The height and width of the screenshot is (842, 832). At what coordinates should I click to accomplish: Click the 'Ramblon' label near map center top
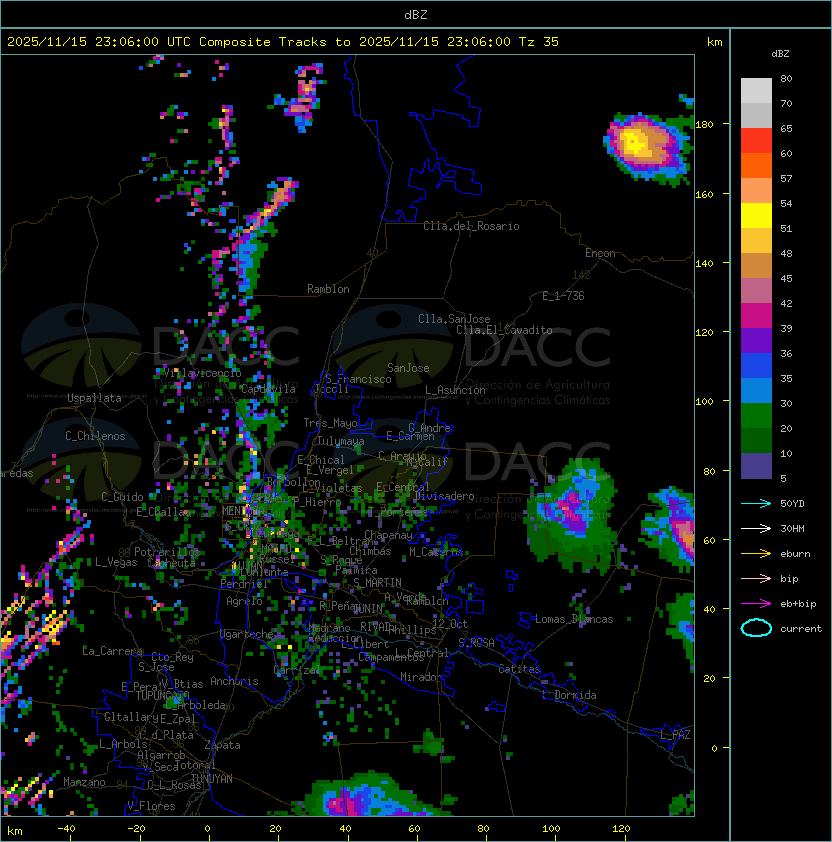328,289
